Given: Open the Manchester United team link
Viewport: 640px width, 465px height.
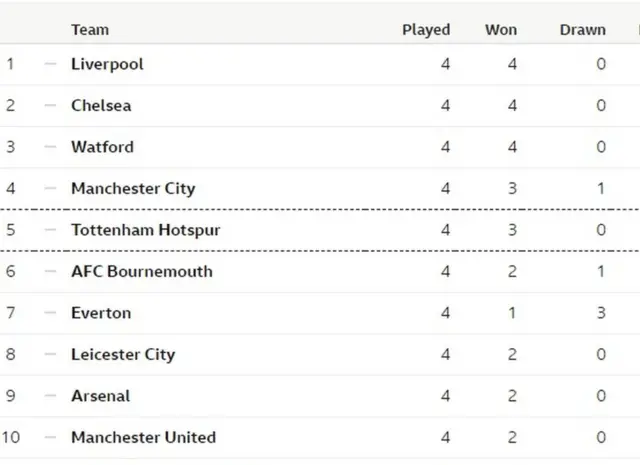Looking at the screenshot, I should click(x=143, y=437).
